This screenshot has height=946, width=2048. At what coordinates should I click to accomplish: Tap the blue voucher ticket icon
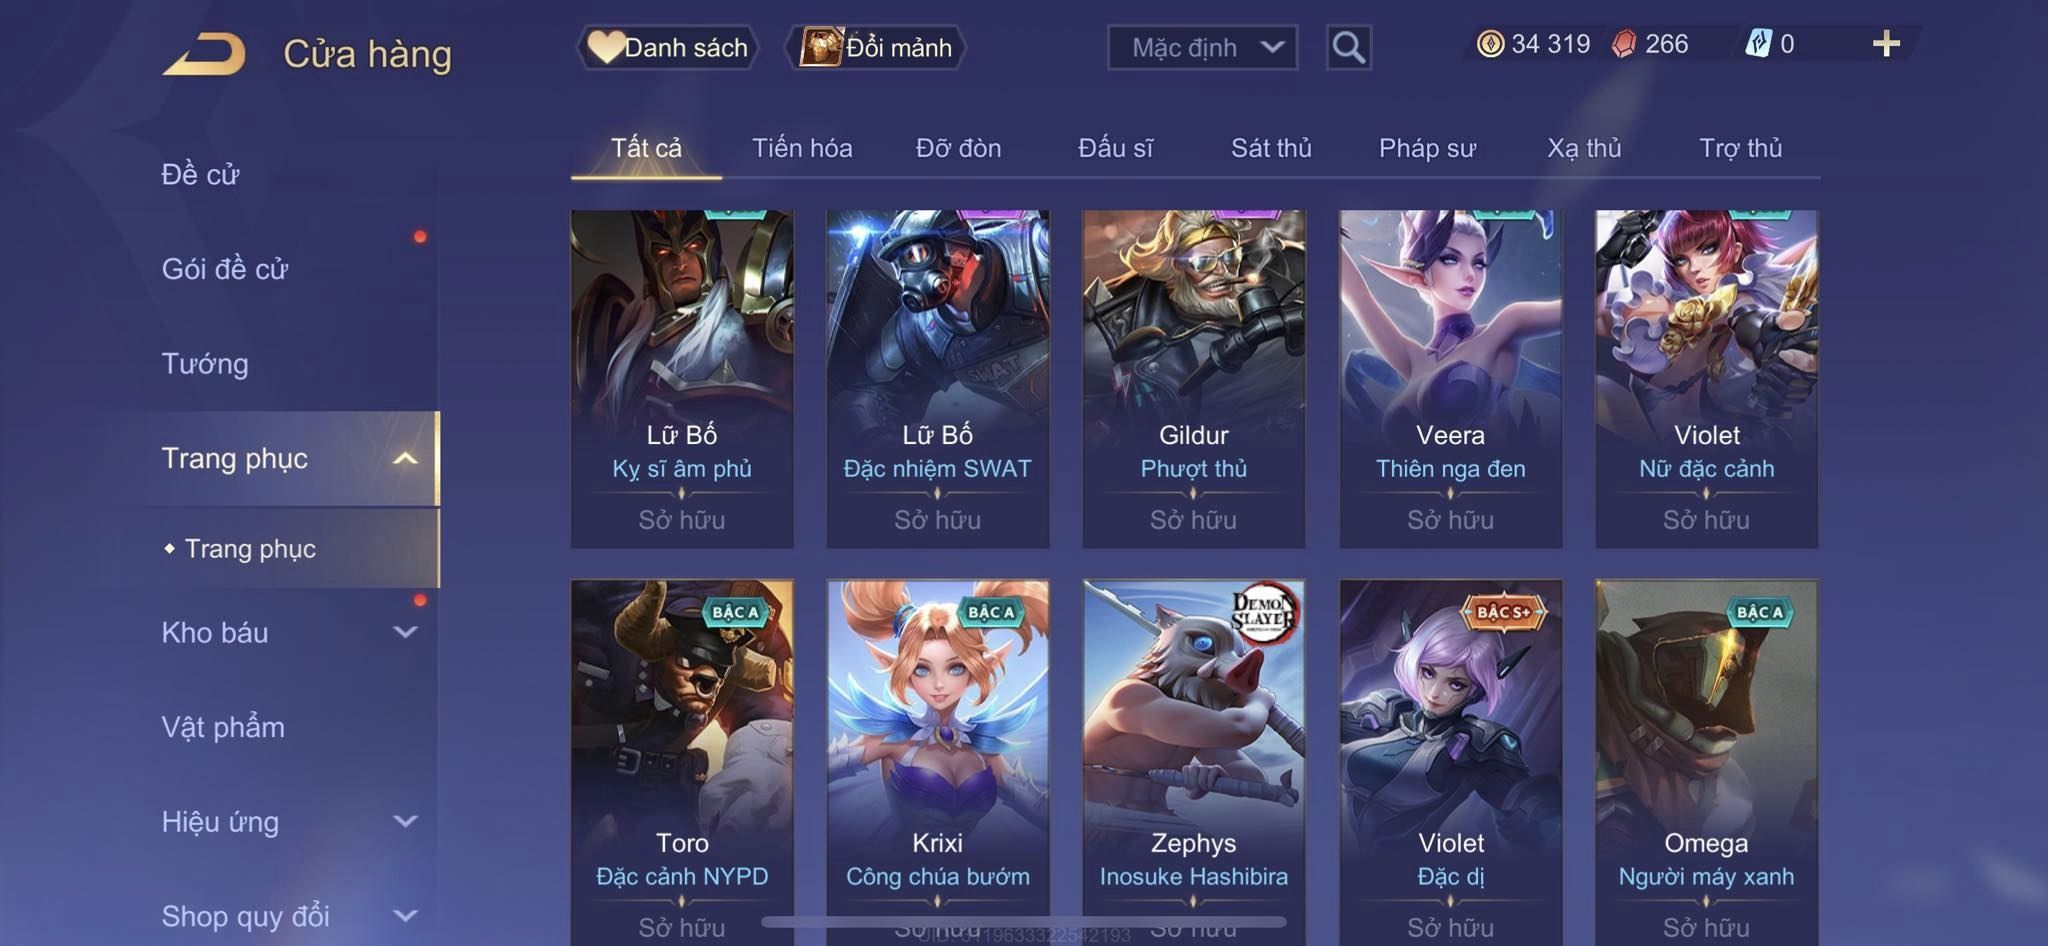click(x=1758, y=44)
